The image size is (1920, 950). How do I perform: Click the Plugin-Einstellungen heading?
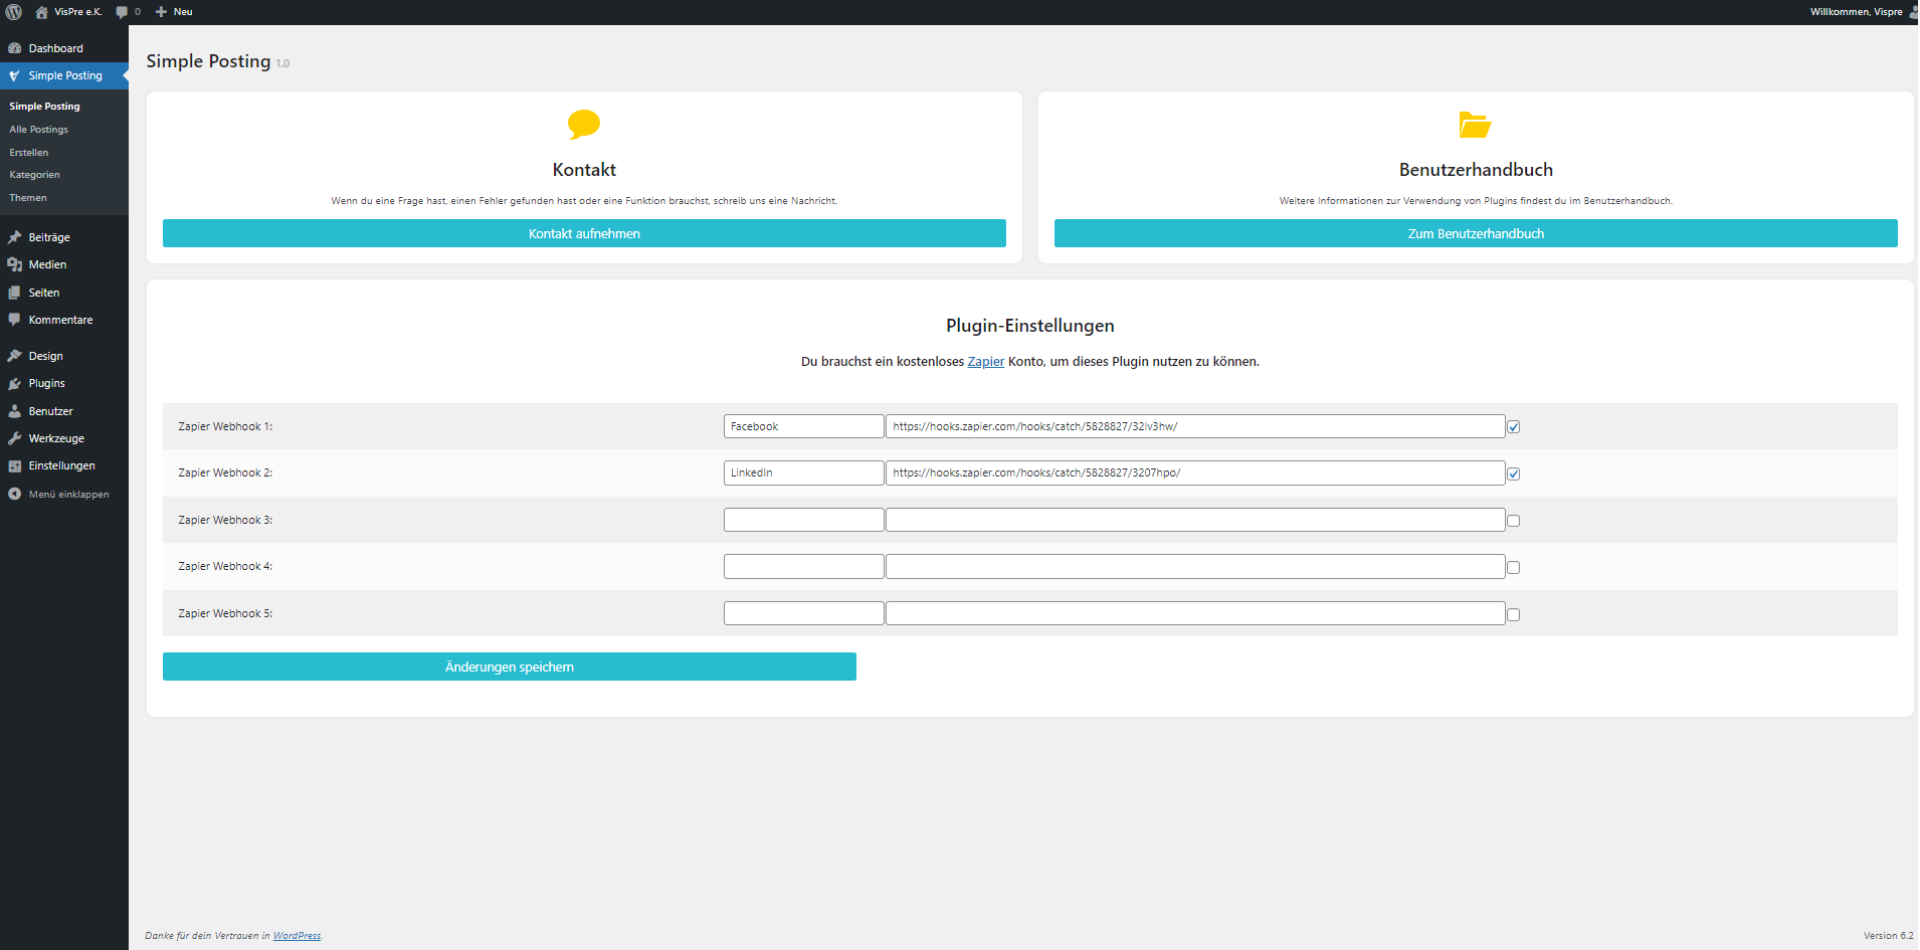[1030, 325]
